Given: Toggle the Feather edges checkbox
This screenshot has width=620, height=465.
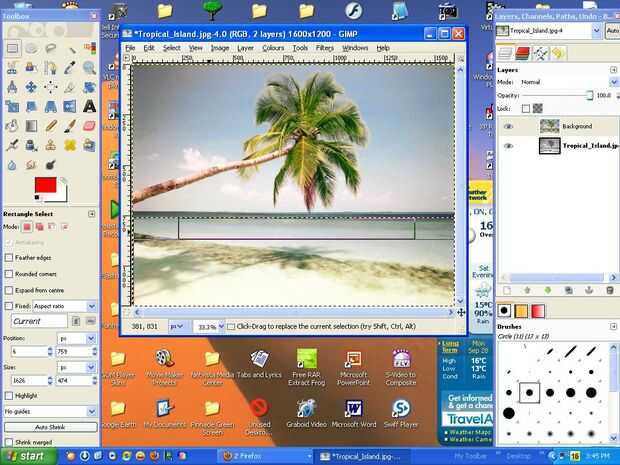Looking at the screenshot, I should pyautogui.click(x=9, y=258).
